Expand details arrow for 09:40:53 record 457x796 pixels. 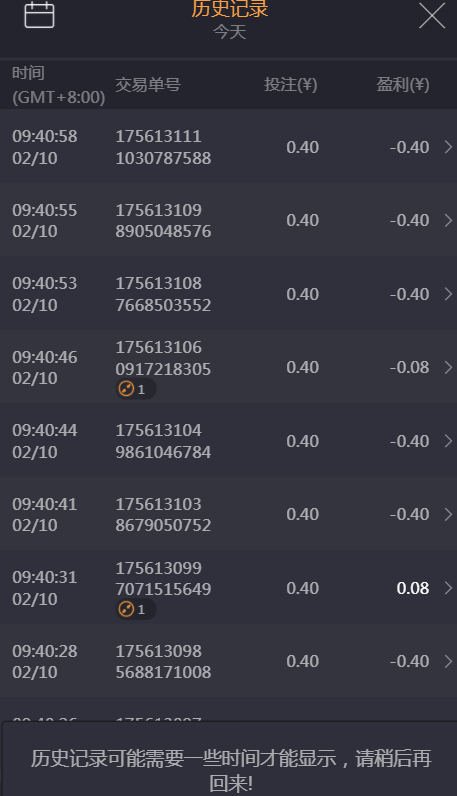coord(448,294)
